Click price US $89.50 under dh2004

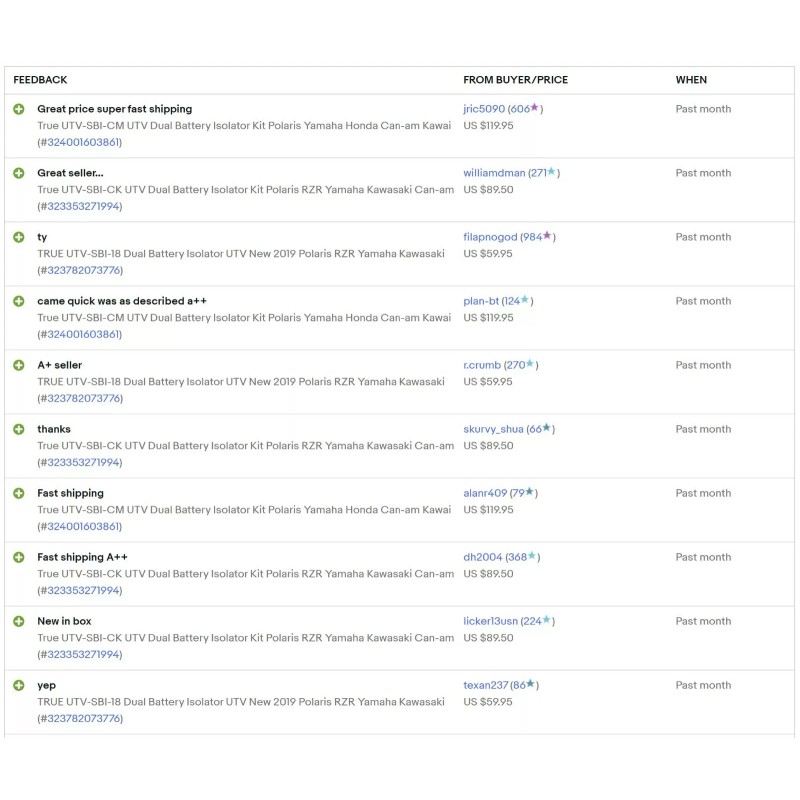(488, 574)
